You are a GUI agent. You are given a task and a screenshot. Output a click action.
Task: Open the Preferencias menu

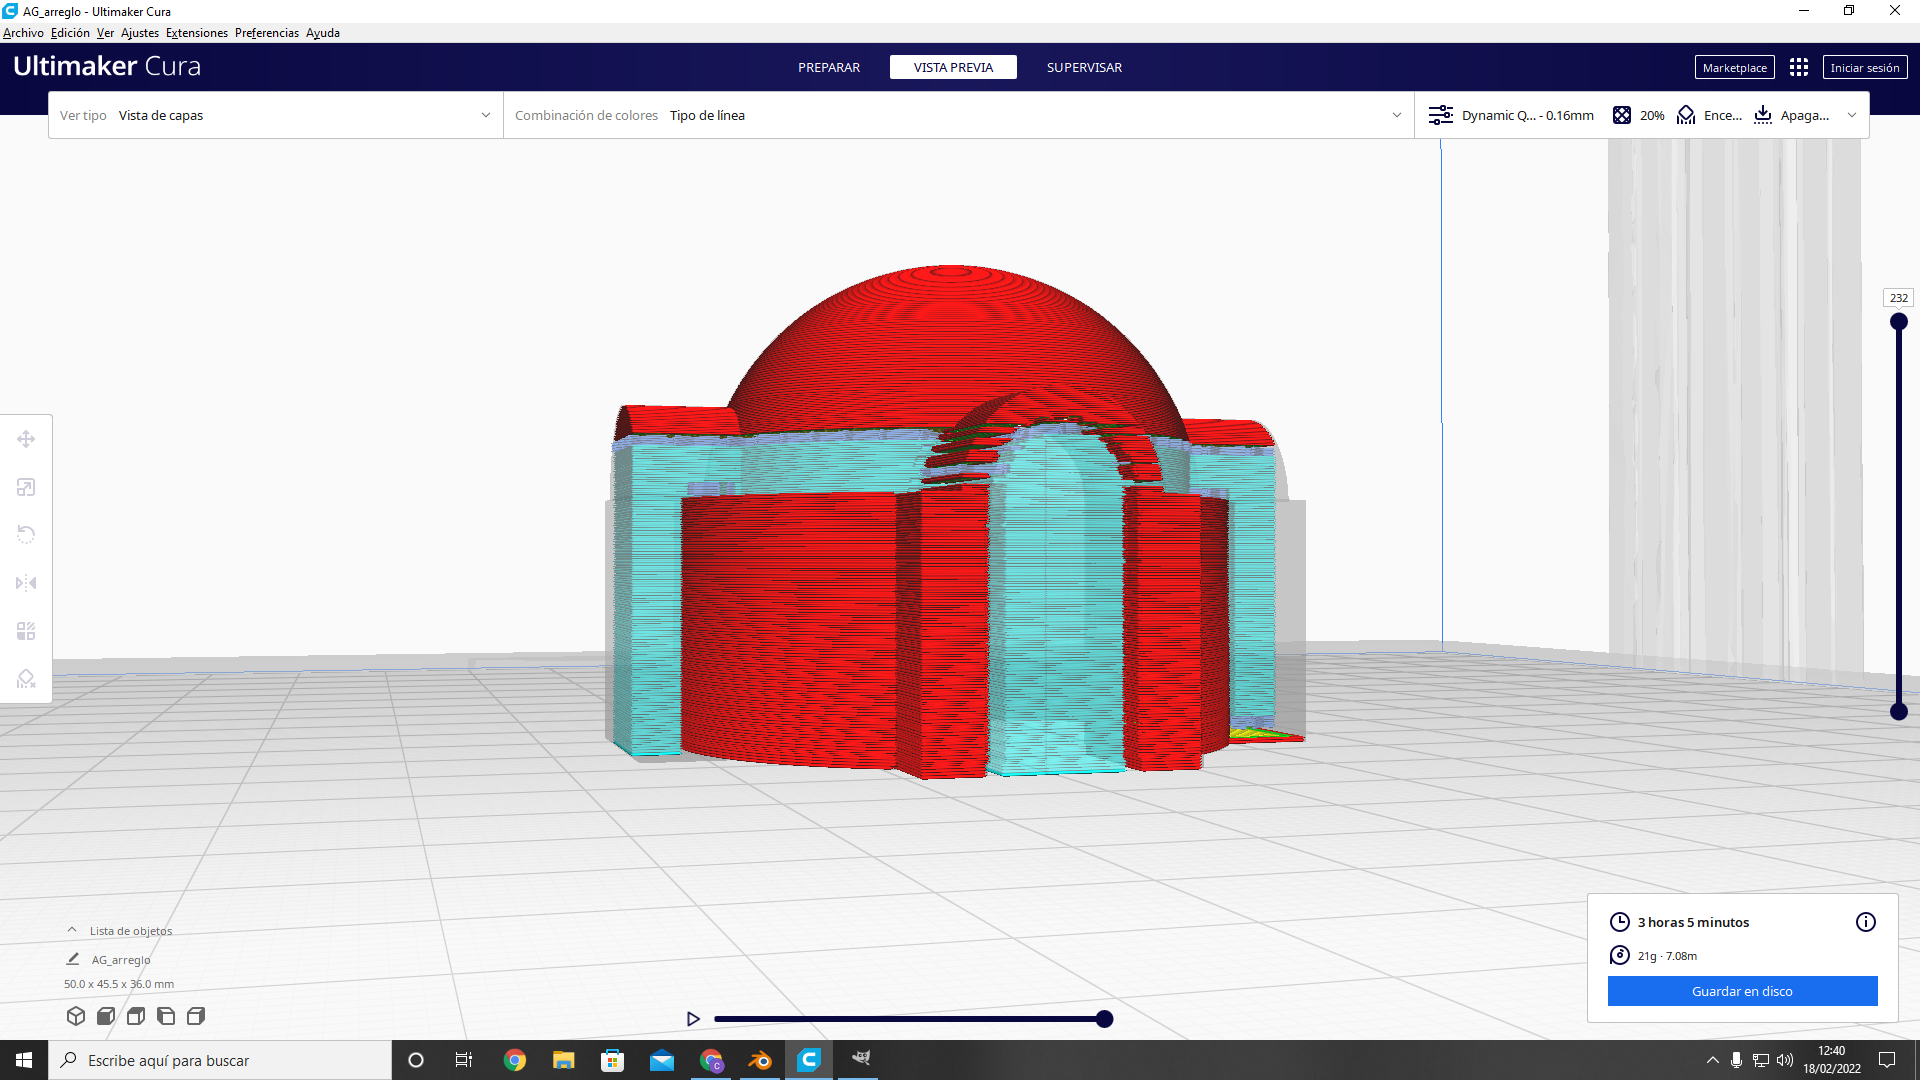click(267, 33)
